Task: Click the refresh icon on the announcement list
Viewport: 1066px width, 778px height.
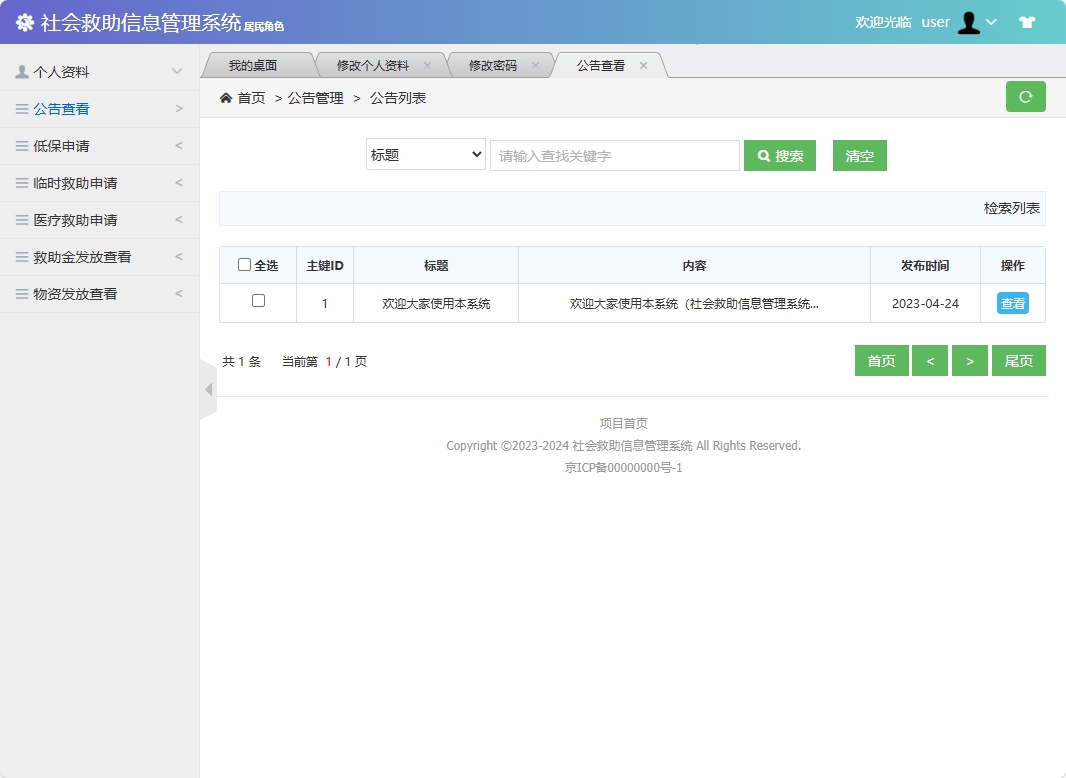Action: [x=1025, y=96]
